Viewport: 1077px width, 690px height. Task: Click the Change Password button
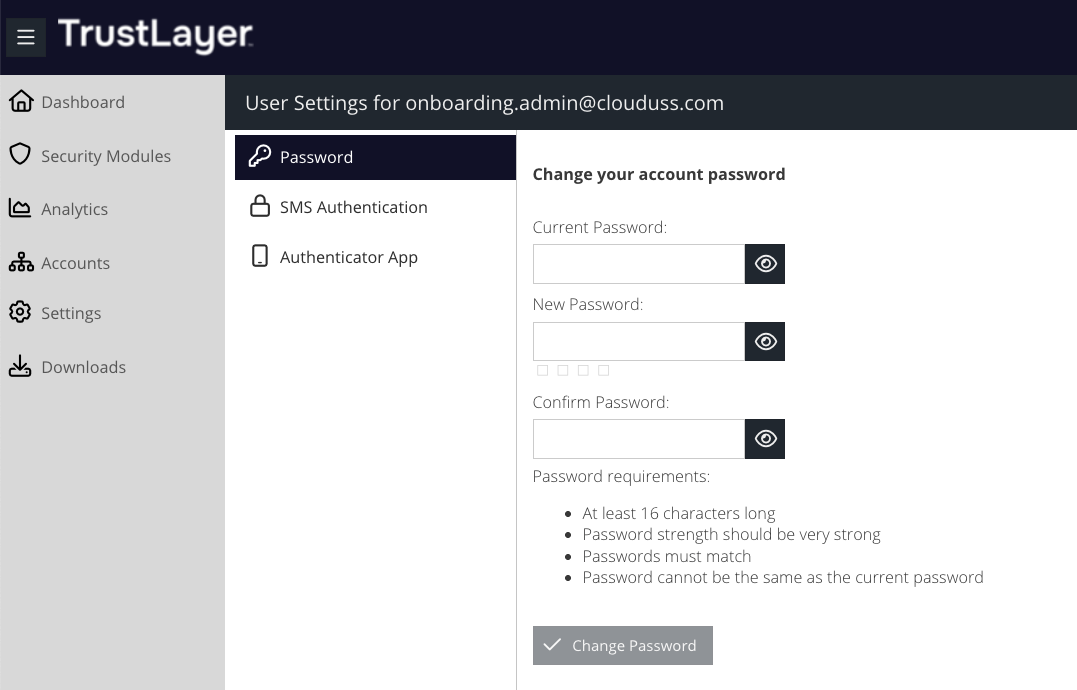622,645
